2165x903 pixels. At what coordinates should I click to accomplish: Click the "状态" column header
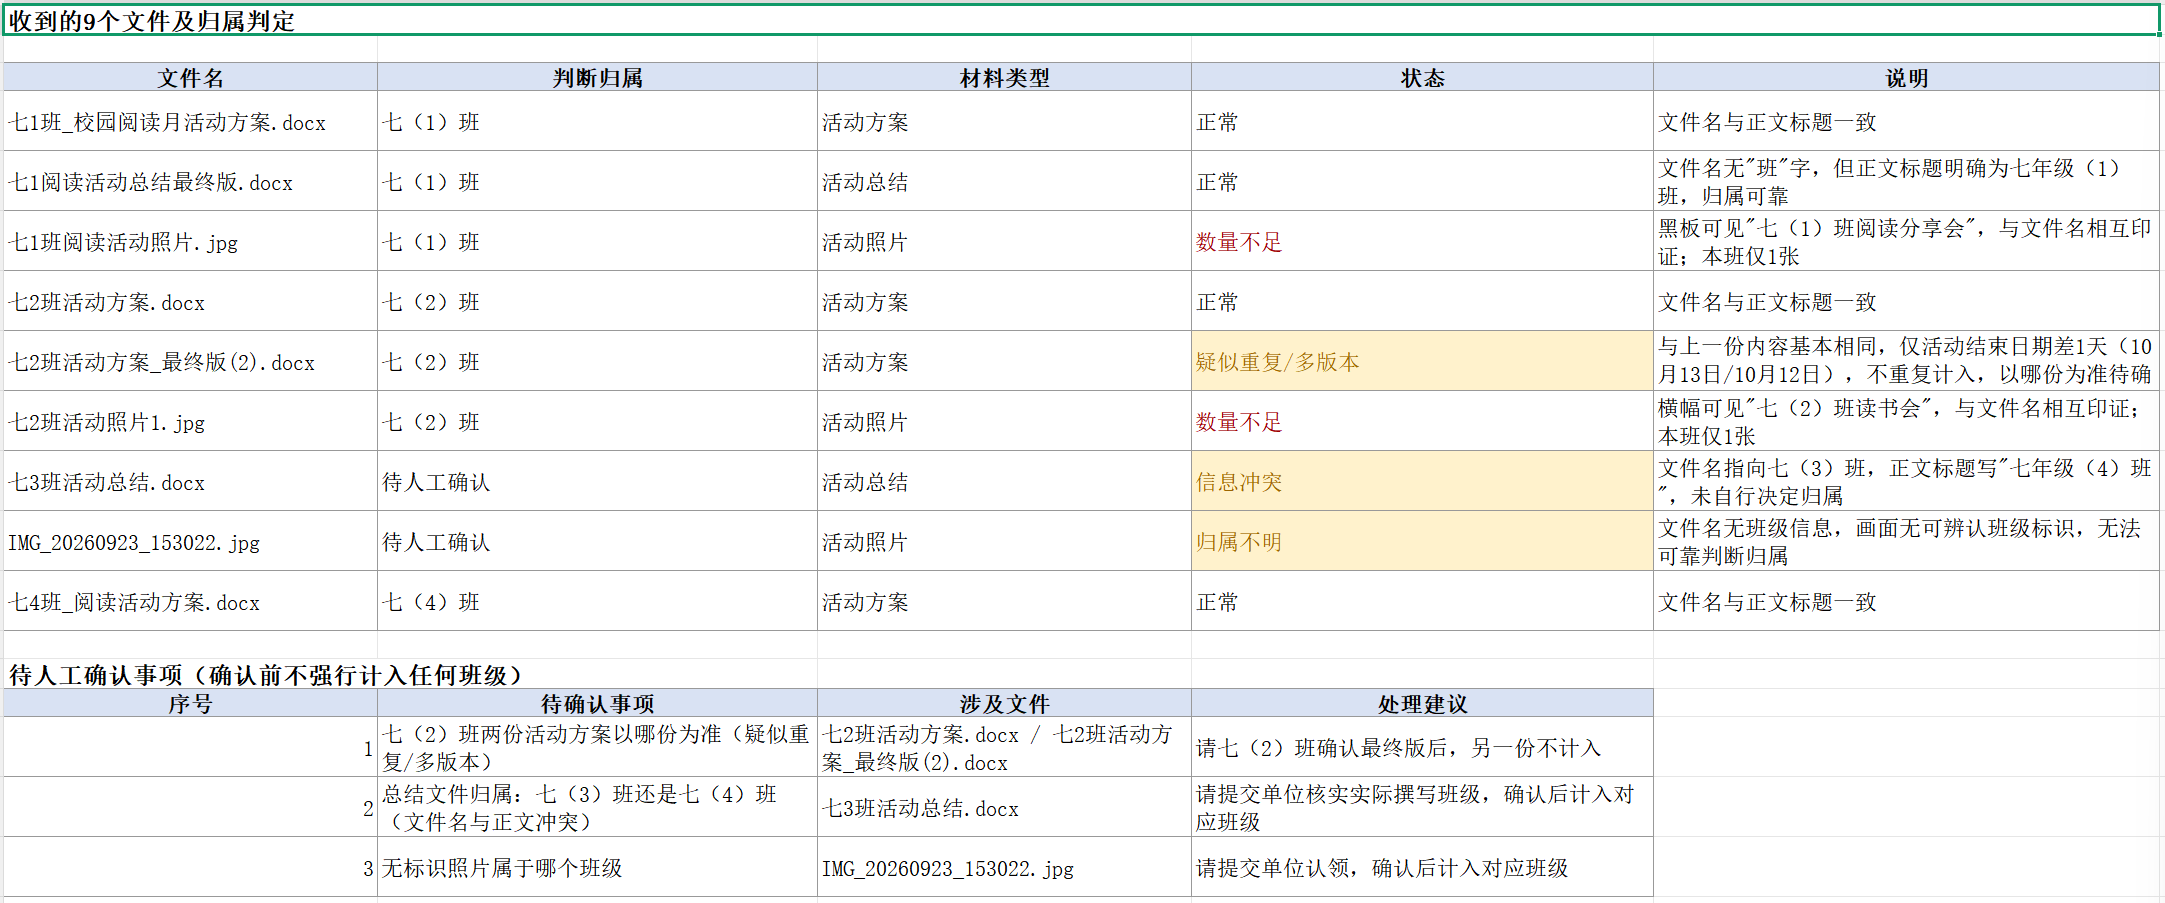tap(1422, 77)
